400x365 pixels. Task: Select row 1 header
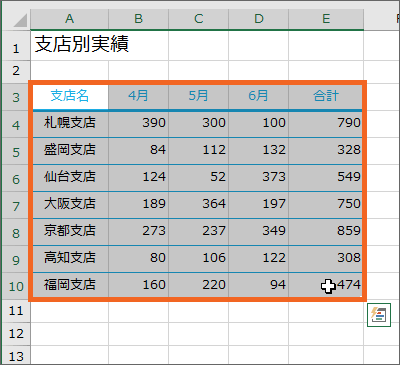(16, 46)
